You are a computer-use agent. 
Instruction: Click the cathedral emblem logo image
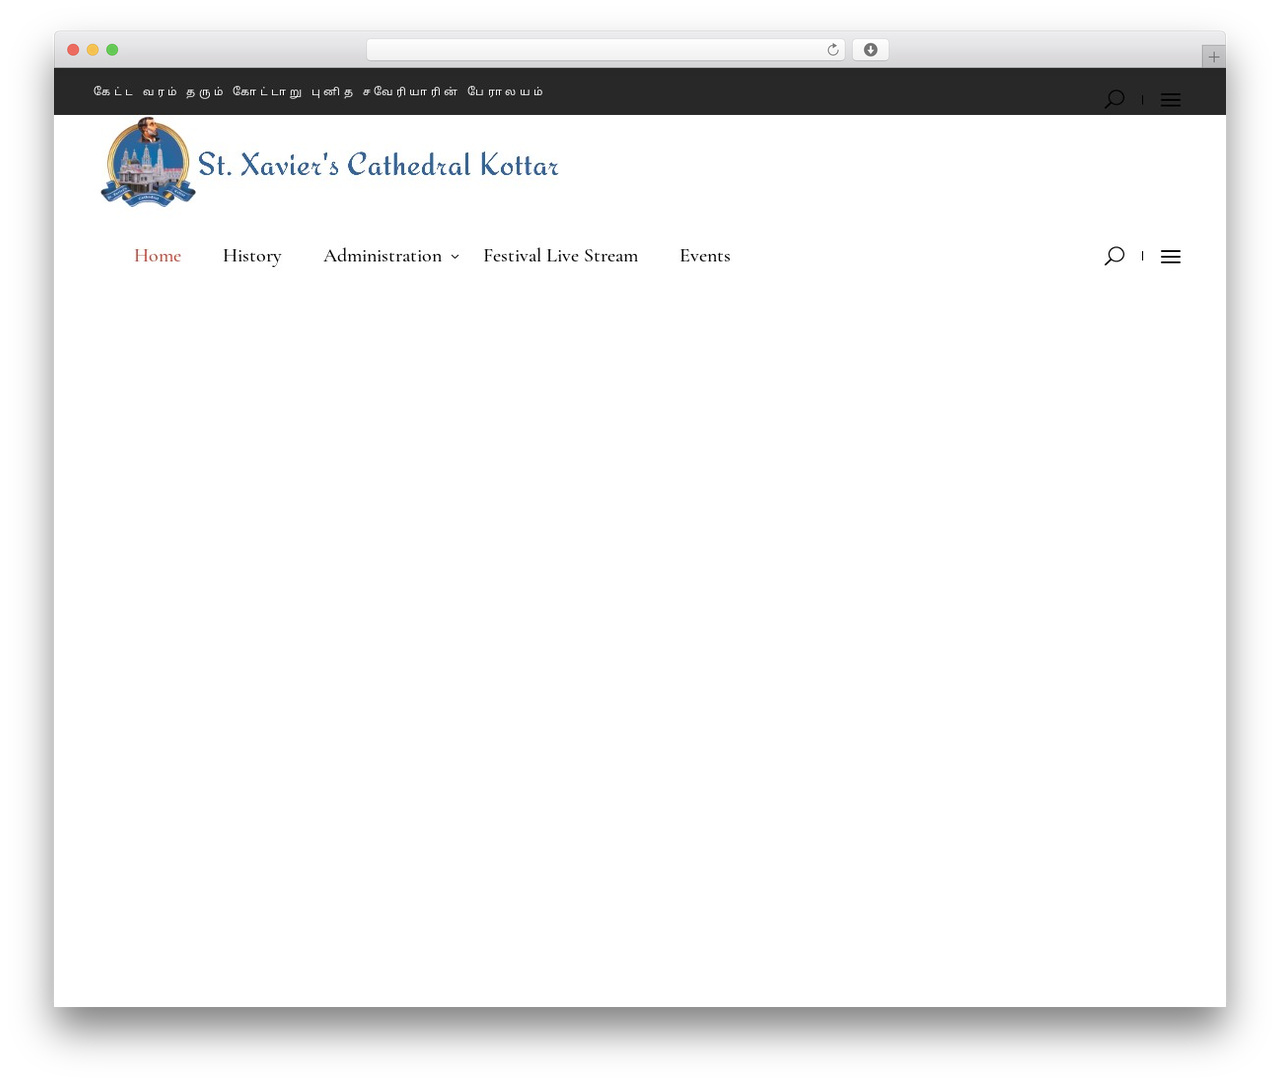click(148, 162)
